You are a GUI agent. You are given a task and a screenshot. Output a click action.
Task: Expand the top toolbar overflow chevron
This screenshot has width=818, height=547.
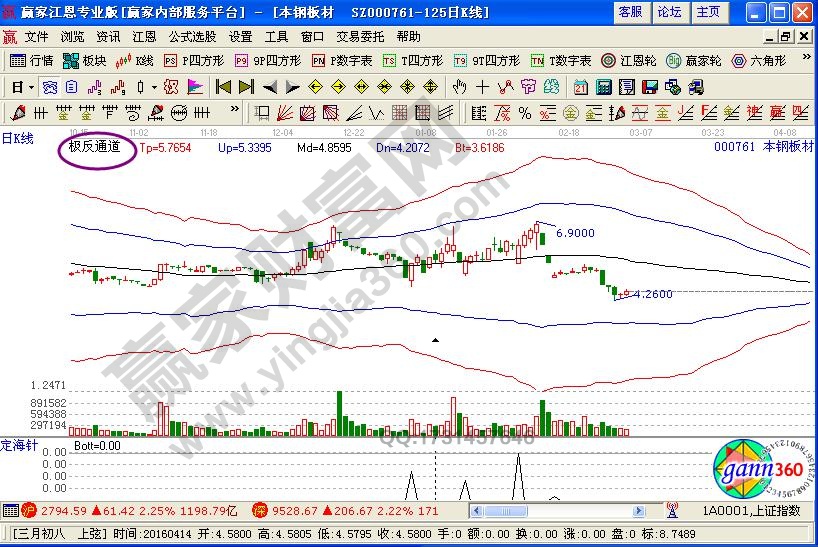click(x=807, y=57)
